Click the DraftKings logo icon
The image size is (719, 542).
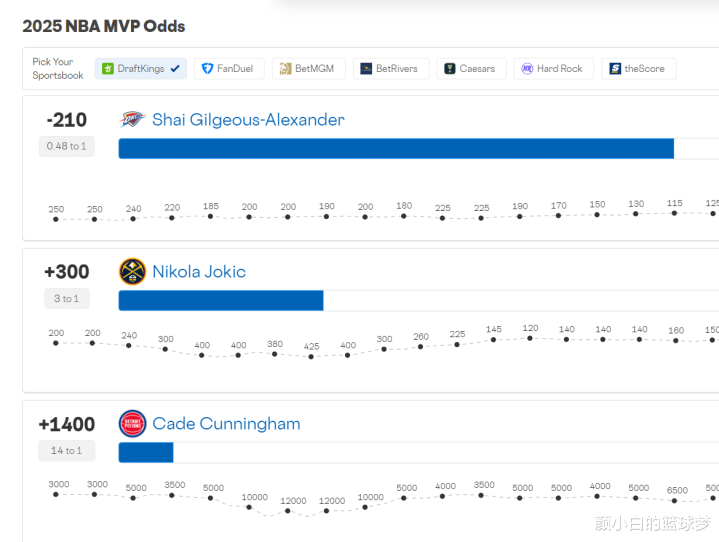click(108, 69)
